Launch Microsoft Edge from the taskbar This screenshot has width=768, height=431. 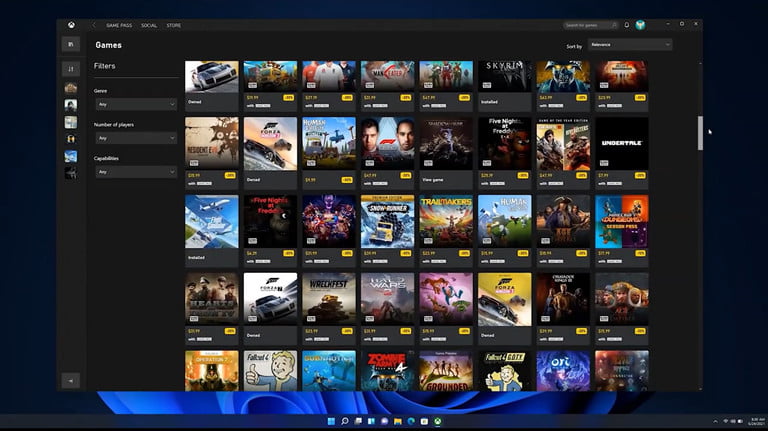click(x=411, y=421)
